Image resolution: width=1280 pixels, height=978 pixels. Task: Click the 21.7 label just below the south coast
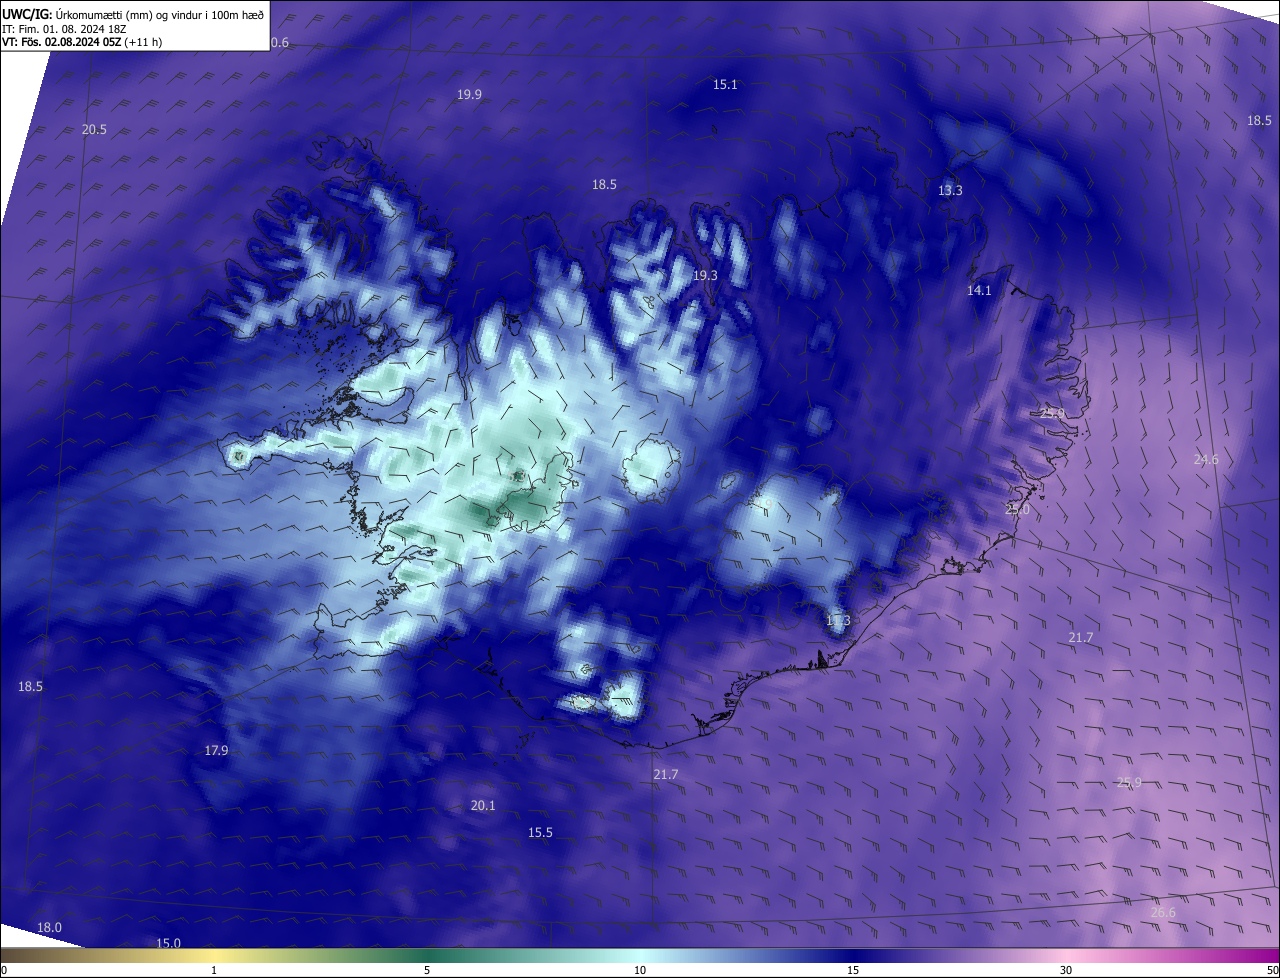[x=665, y=774]
